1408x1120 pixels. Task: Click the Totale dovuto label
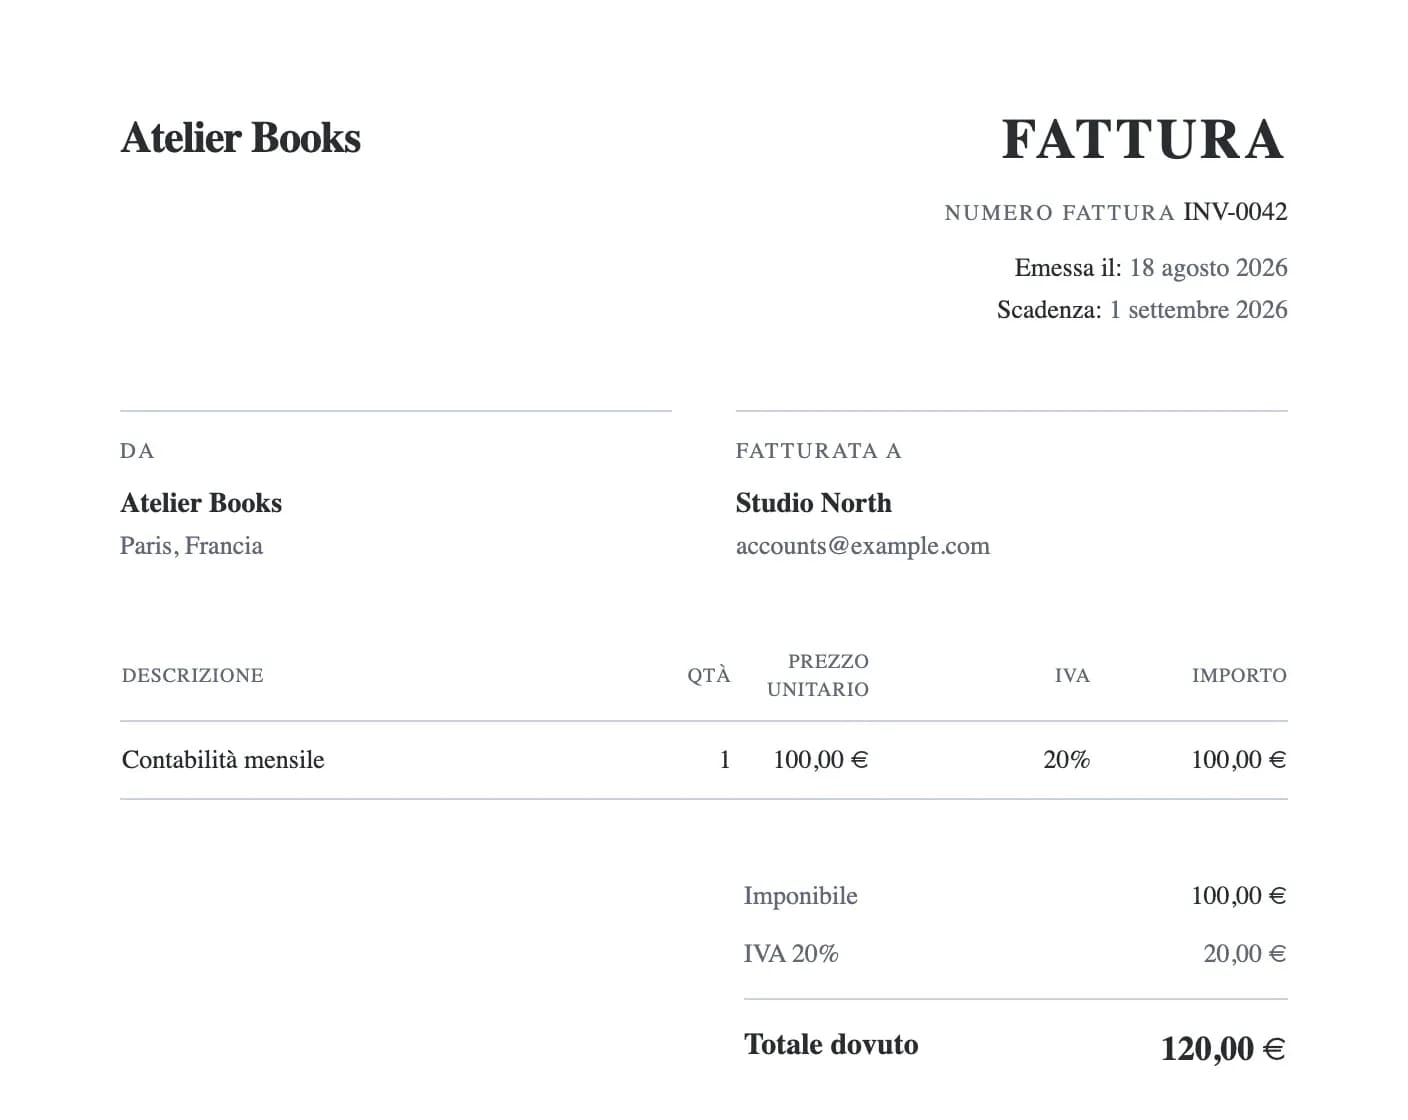point(831,1045)
